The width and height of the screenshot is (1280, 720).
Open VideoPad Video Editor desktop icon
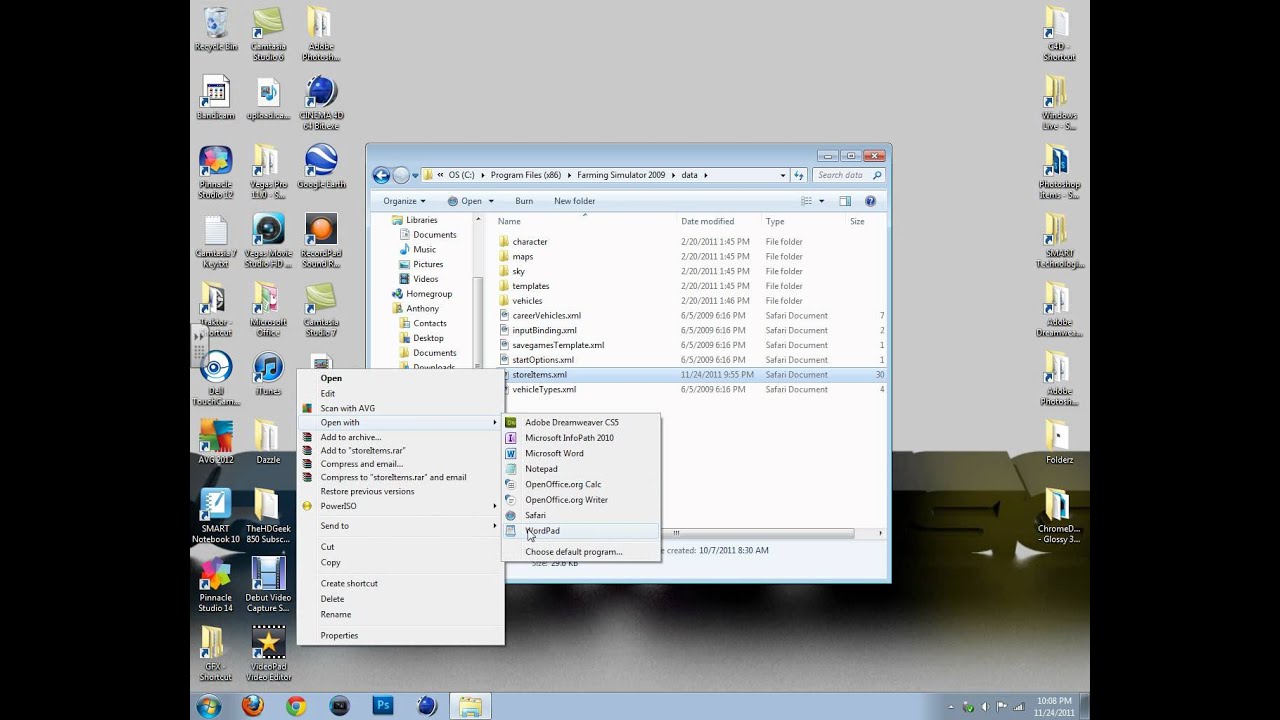[x=268, y=653]
